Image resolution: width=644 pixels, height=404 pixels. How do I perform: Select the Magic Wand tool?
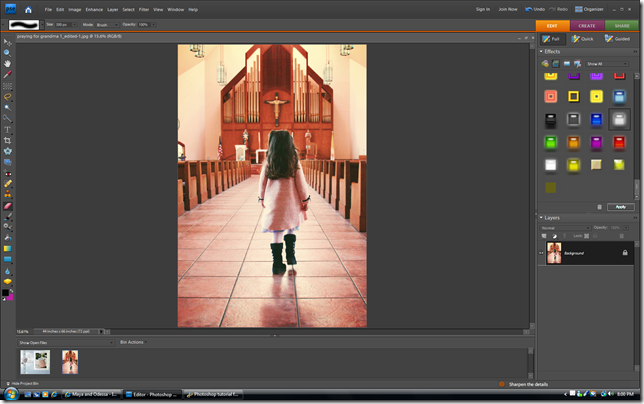click(x=7, y=108)
